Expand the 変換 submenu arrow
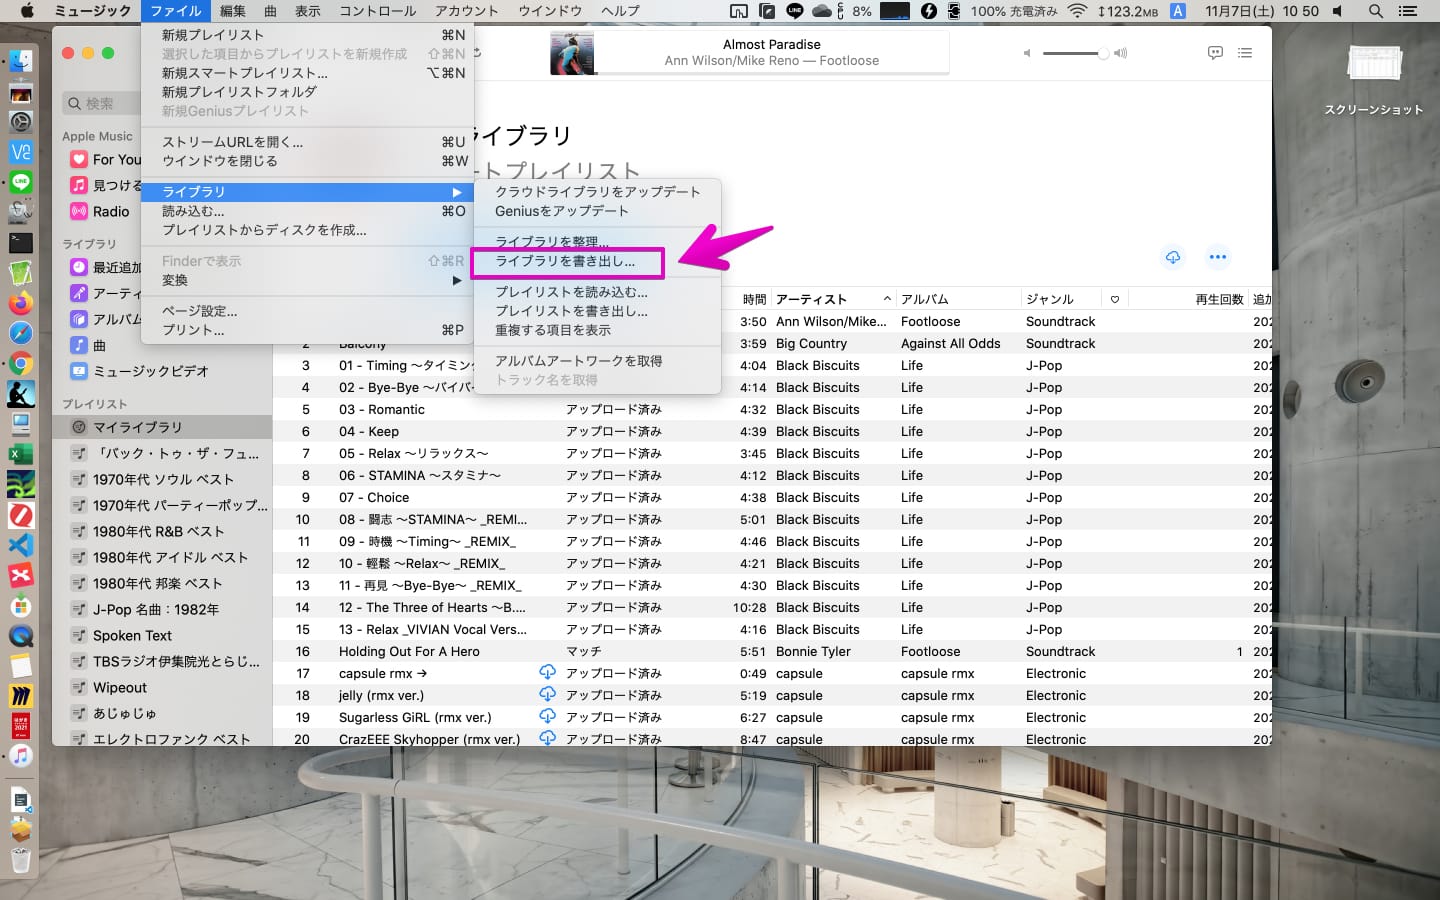 click(457, 280)
